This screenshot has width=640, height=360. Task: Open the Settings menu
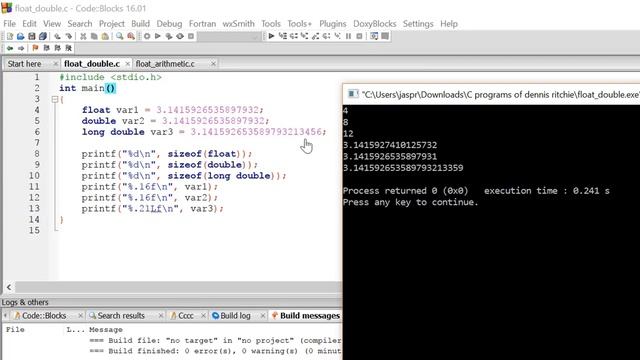coord(418,24)
